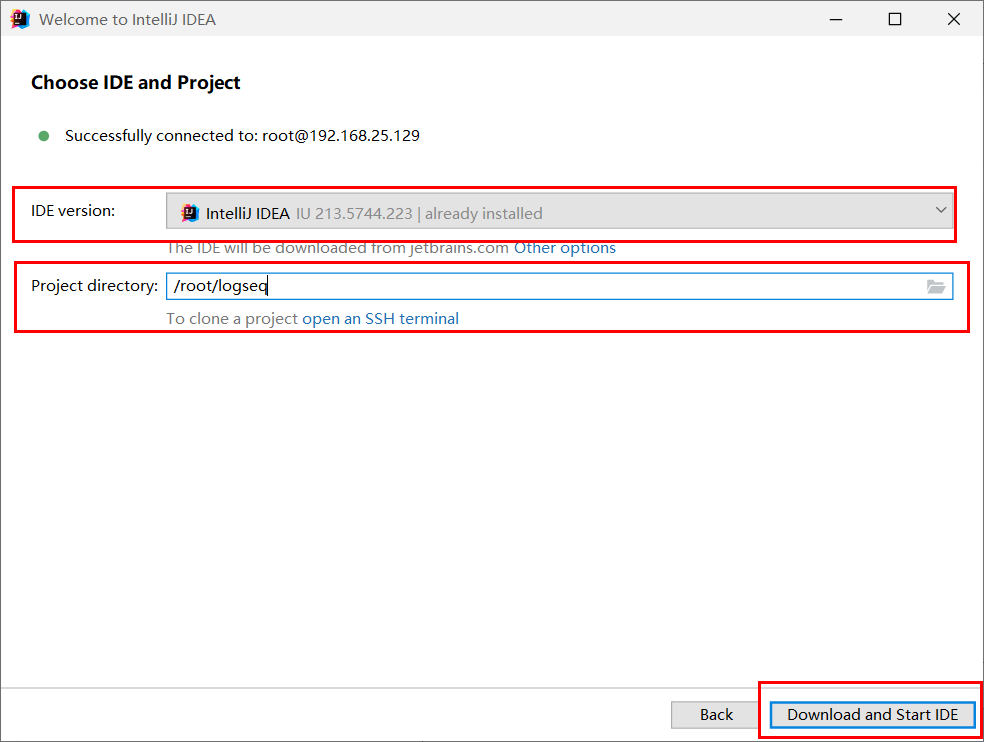The image size is (984, 742).
Task: Expand the IDE version dropdown arrow
Action: click(x=941, y=210)
